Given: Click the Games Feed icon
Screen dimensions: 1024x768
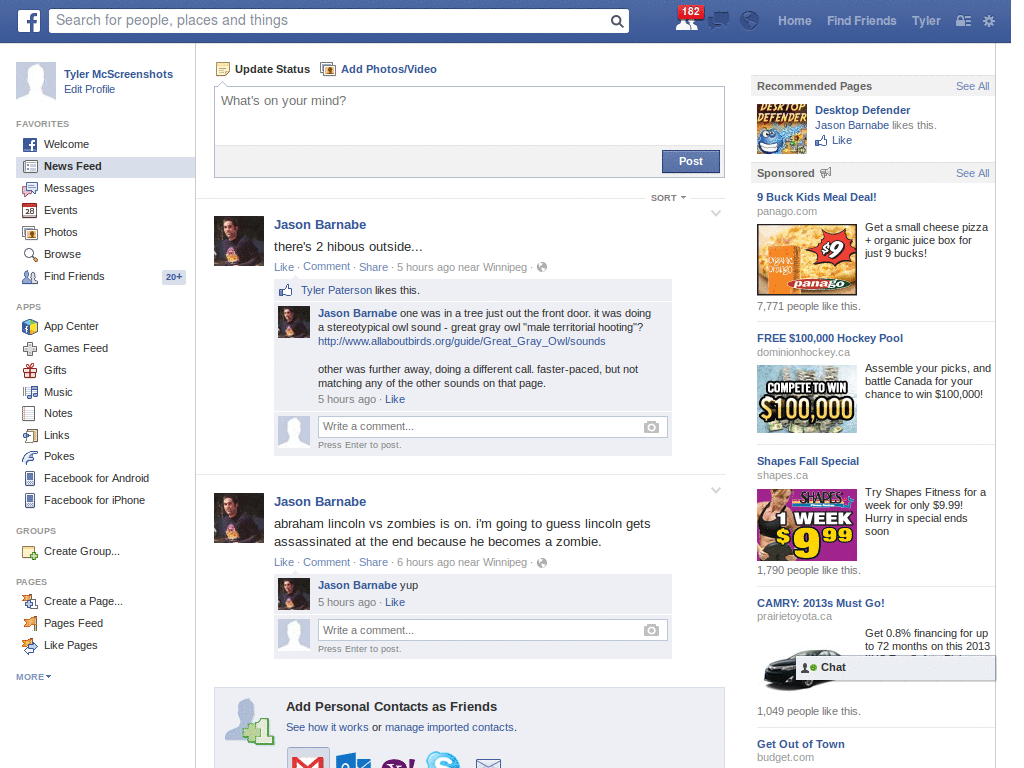Looking at the screenshot, I should pos(30,349).
